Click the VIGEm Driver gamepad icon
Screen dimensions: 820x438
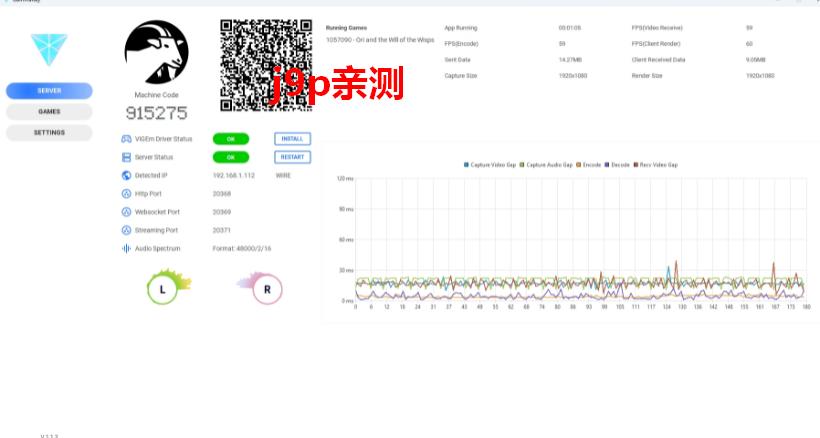tap(126, 139)
